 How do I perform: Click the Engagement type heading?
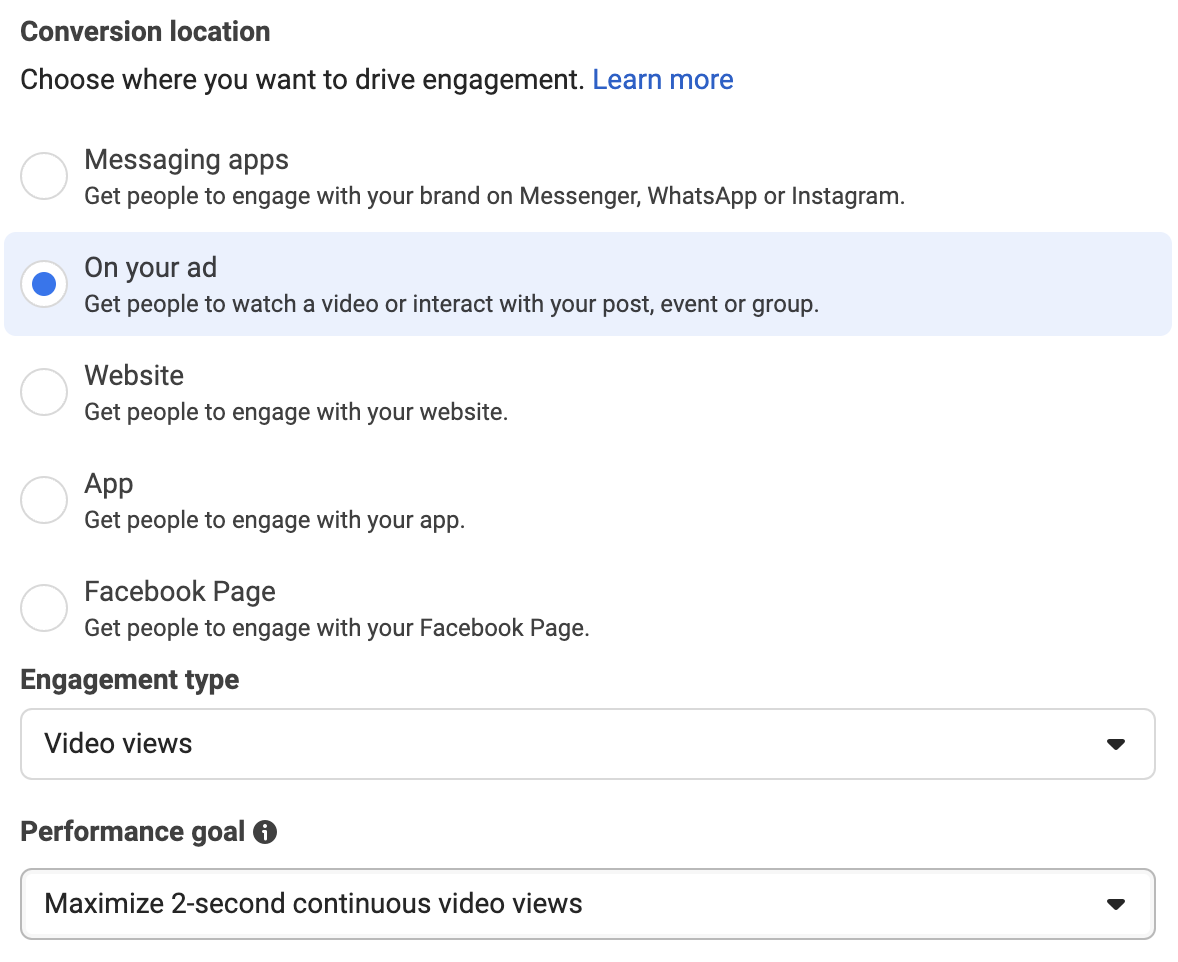click(129, 679)
